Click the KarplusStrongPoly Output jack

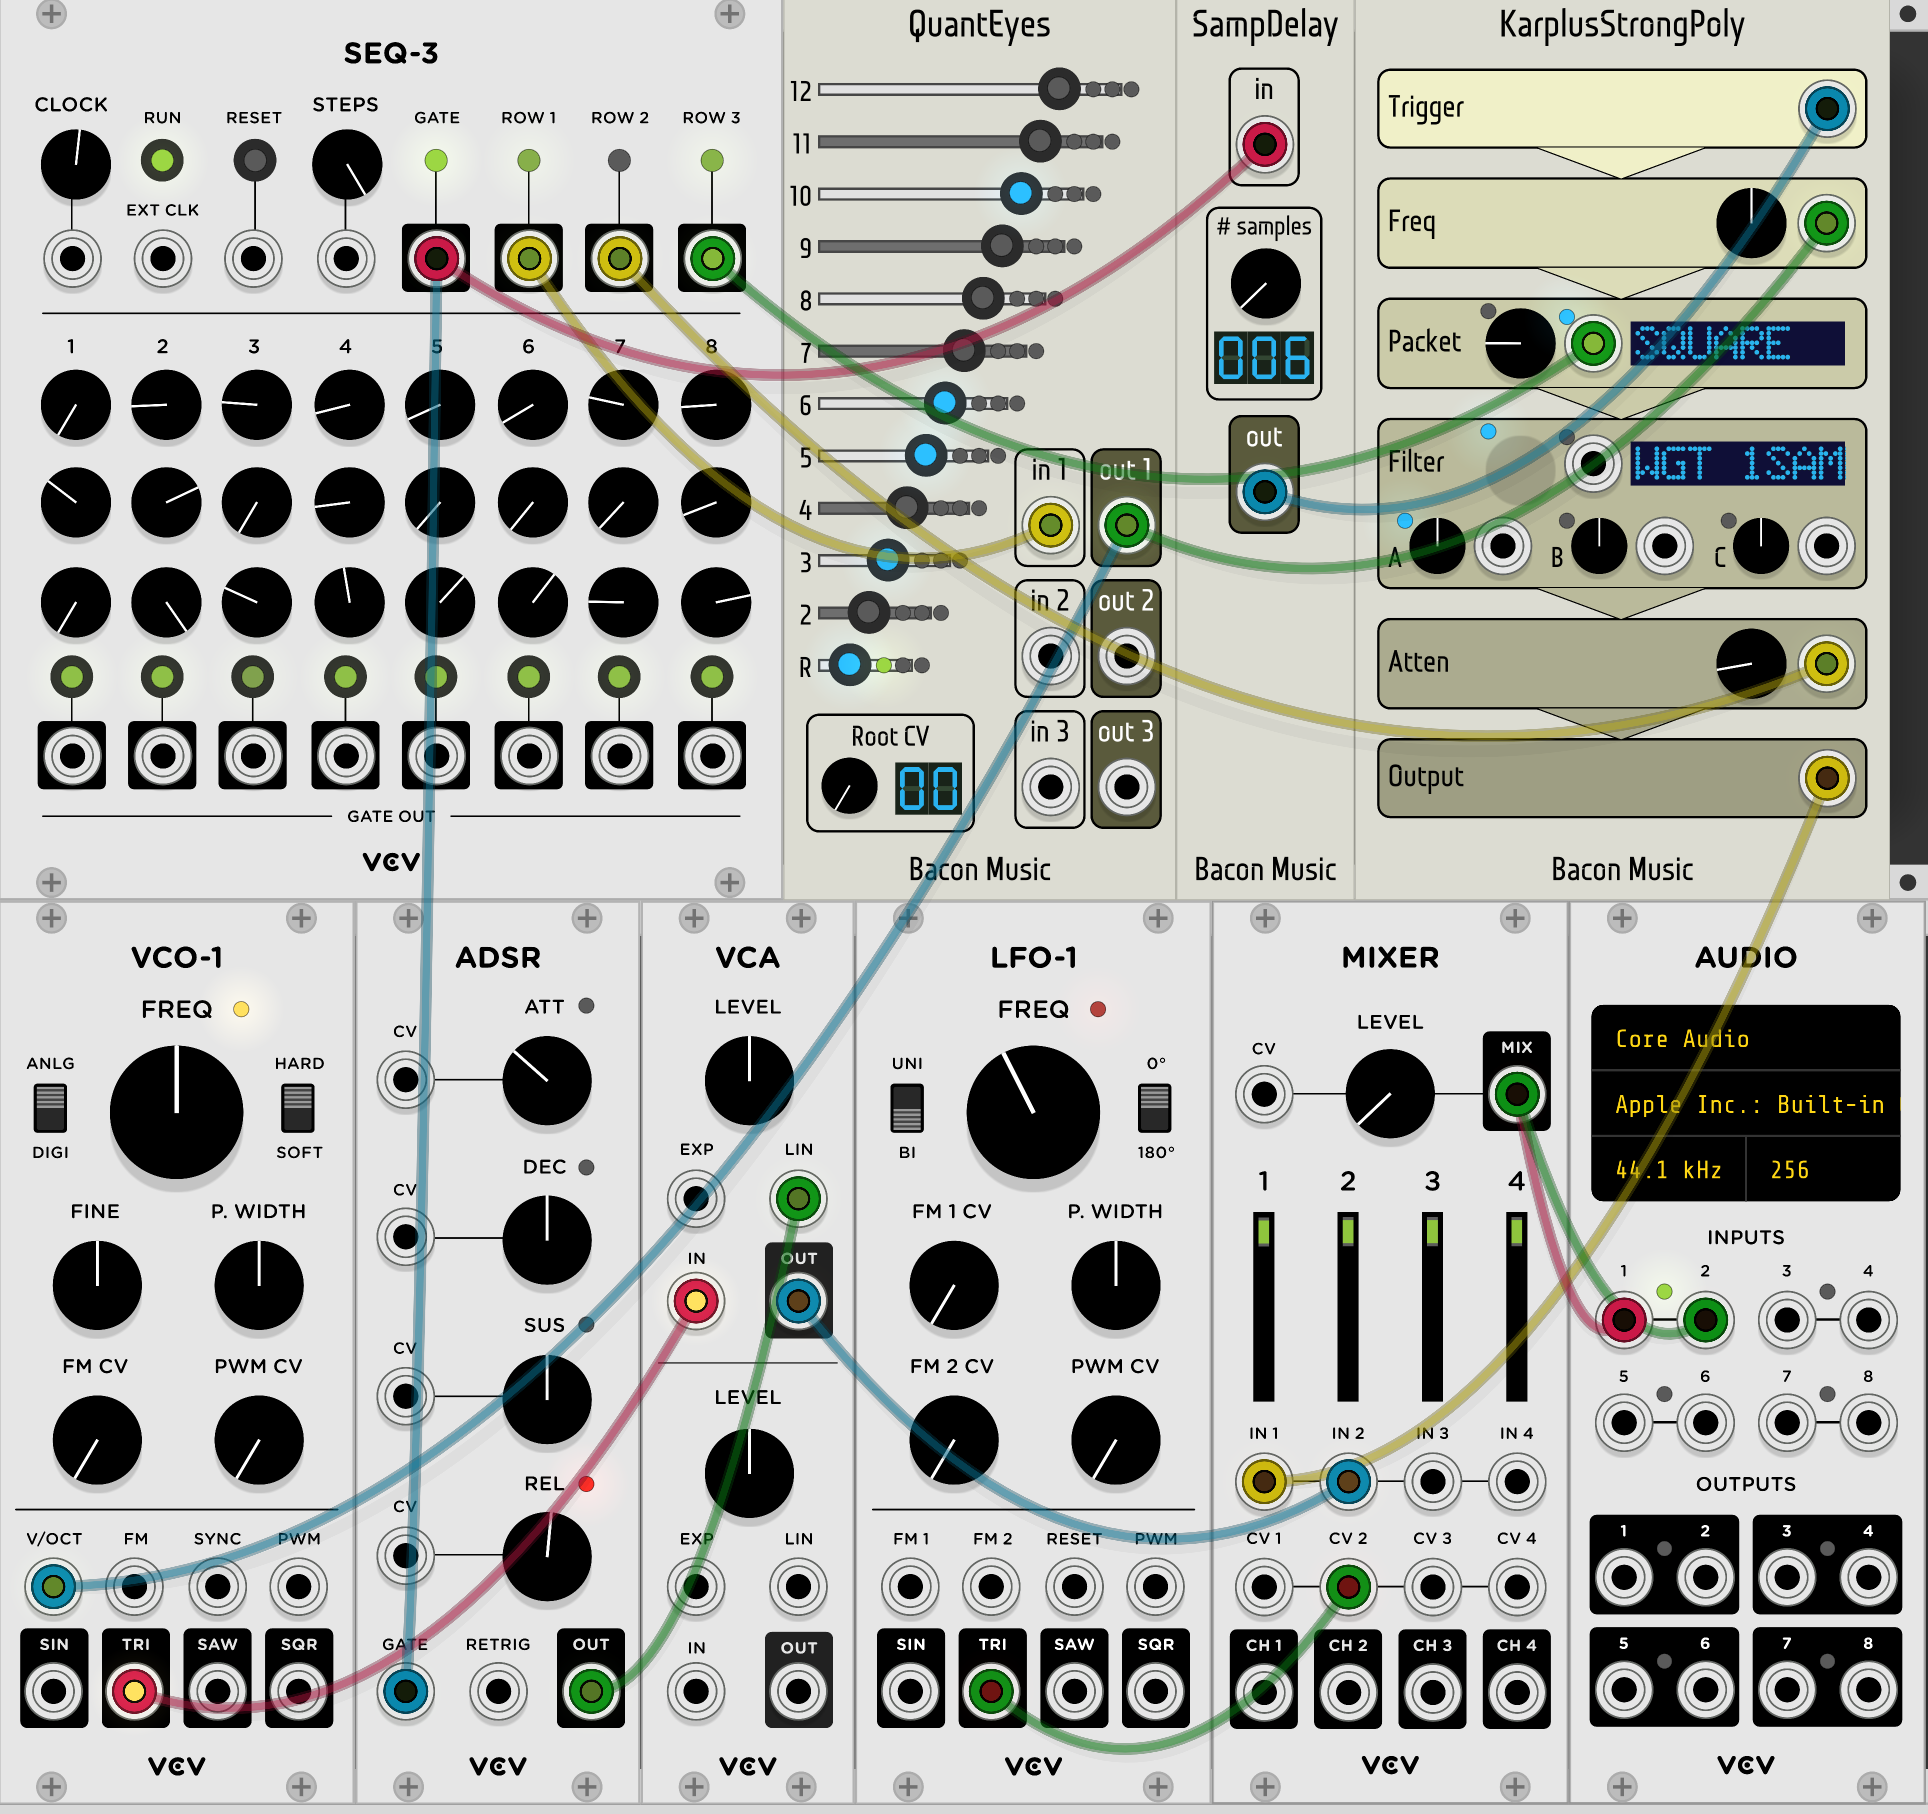pyautogui.click(x=1826, y=778)
